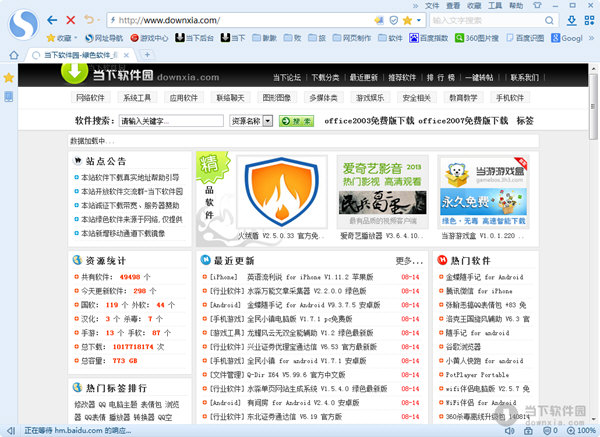Open the Sogou browser logo menu
The width and height of the screenshot is (600, 437).
point(24,25)
